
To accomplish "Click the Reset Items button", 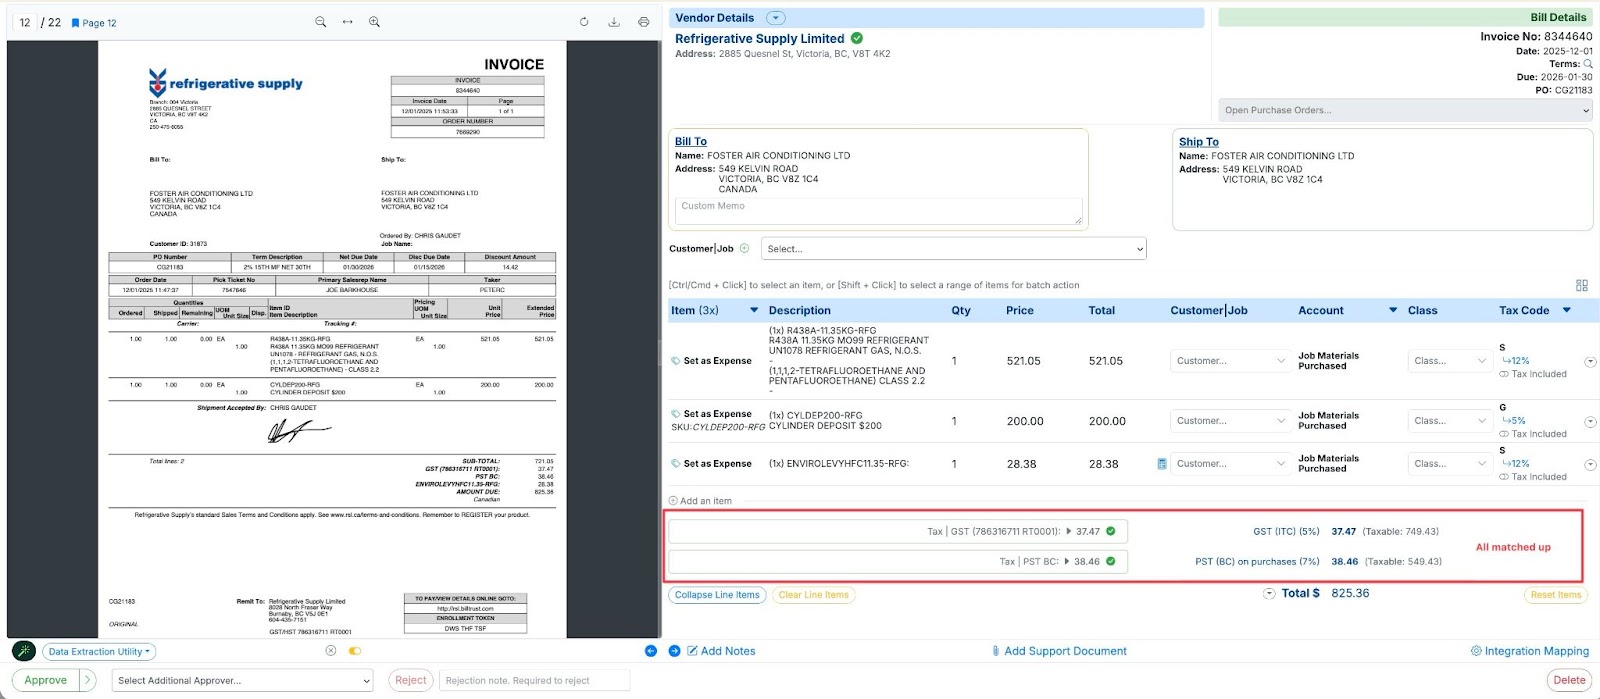I will [1556, 595].
